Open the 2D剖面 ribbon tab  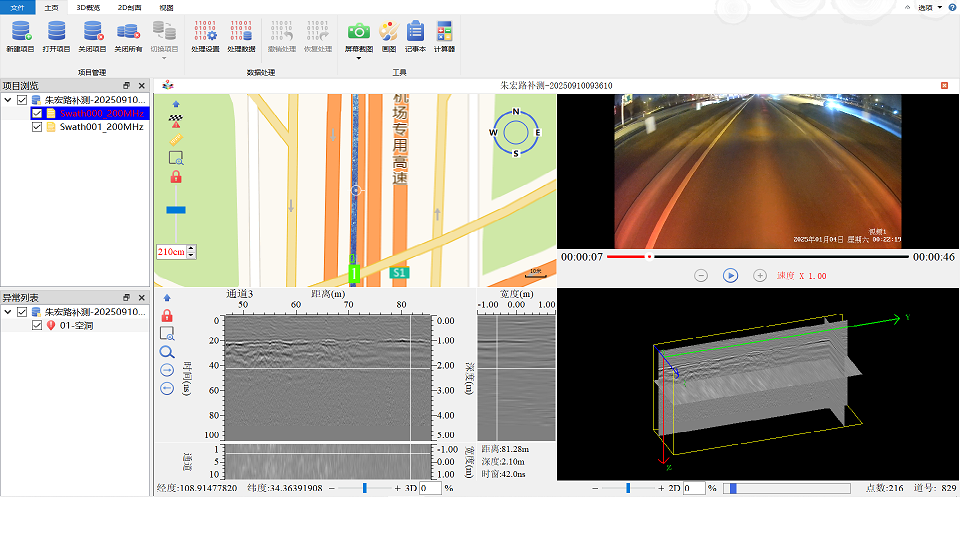(x=129, y=7)
